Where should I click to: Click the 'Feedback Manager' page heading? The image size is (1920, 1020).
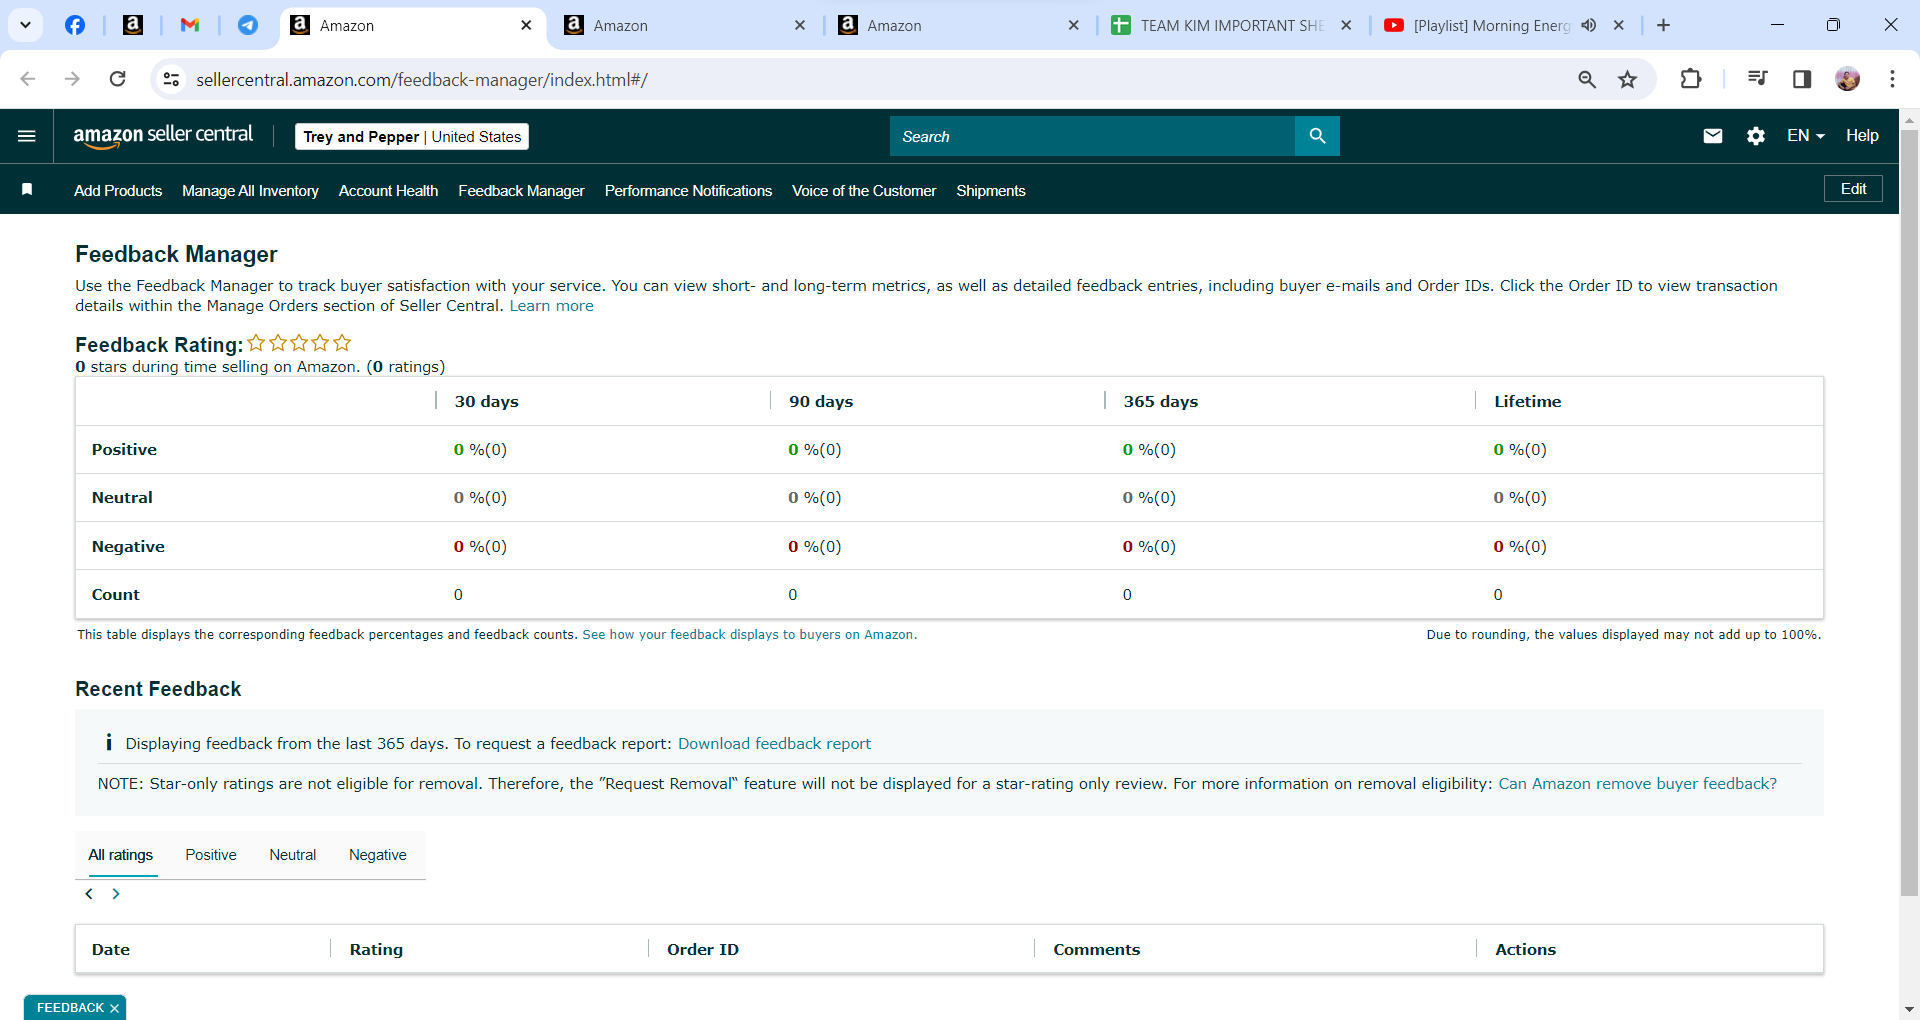[176, 254]
